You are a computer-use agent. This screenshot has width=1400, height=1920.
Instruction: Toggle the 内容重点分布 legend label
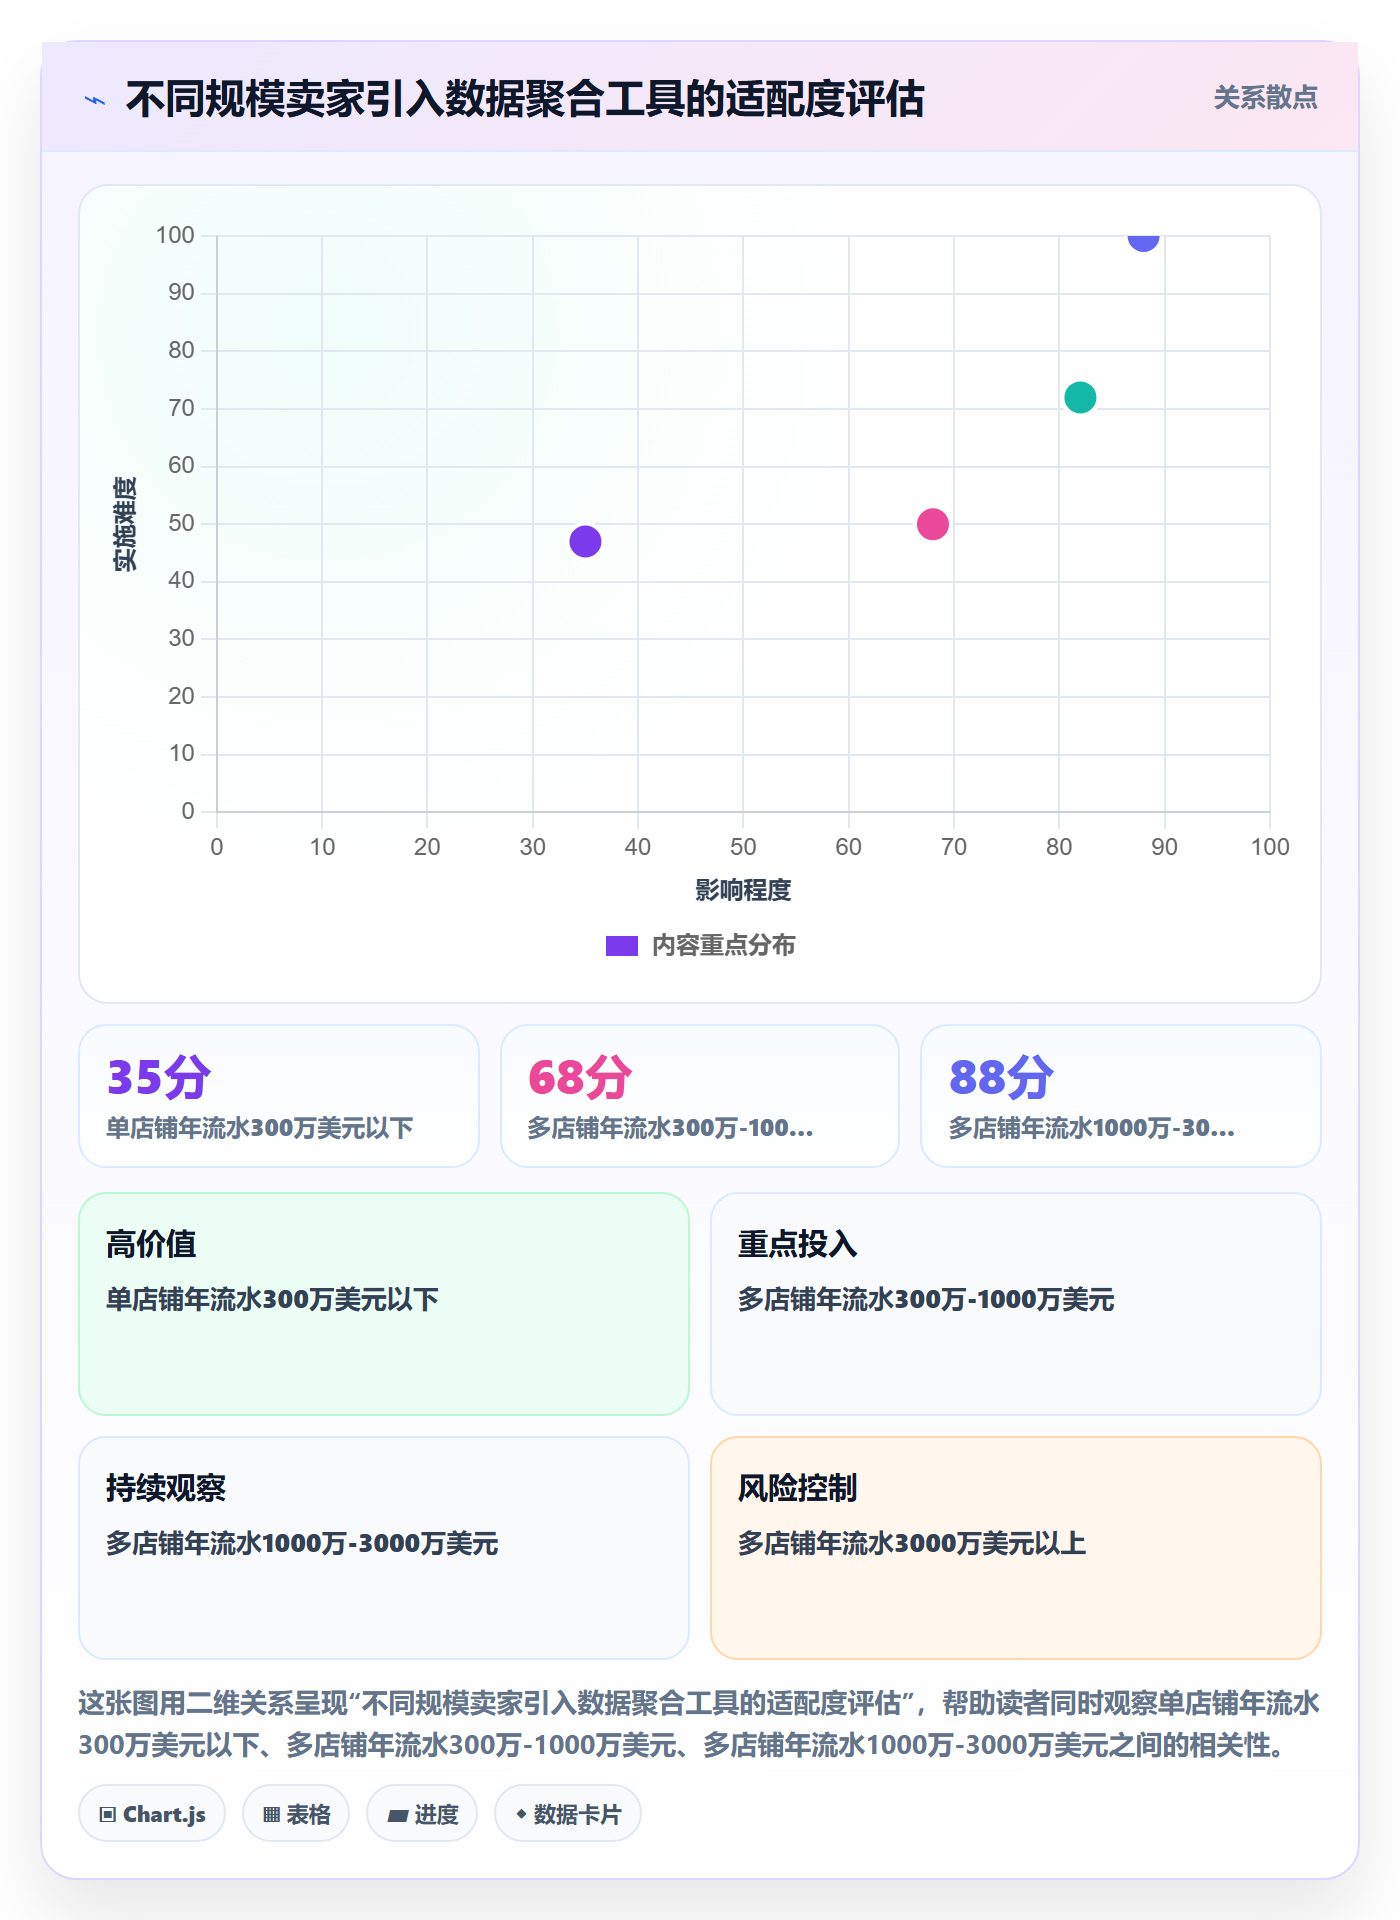tap(723, 946)
